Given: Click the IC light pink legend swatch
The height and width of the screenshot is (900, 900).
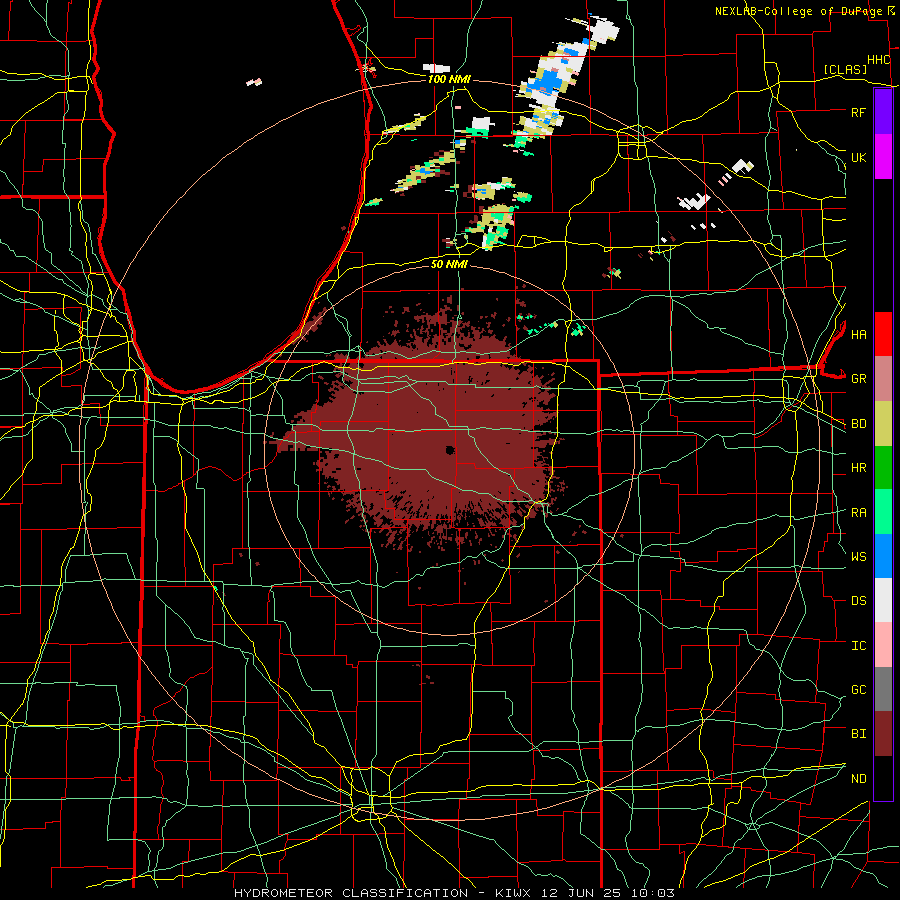Looking at the screenshot, I should pyautogui.click(x=883, y=645).
